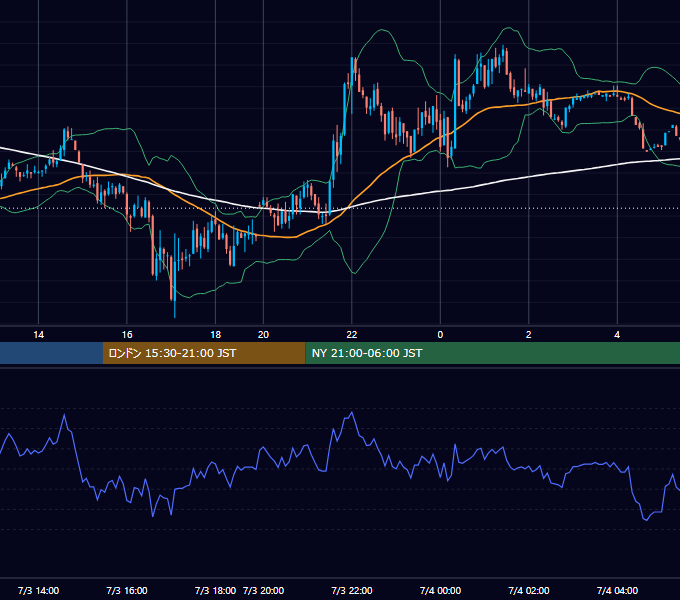Screen dimensions: 680x600
Task: Click the 7/4 02:00 label on oscillator axis
Action: [x=529, y=590]
